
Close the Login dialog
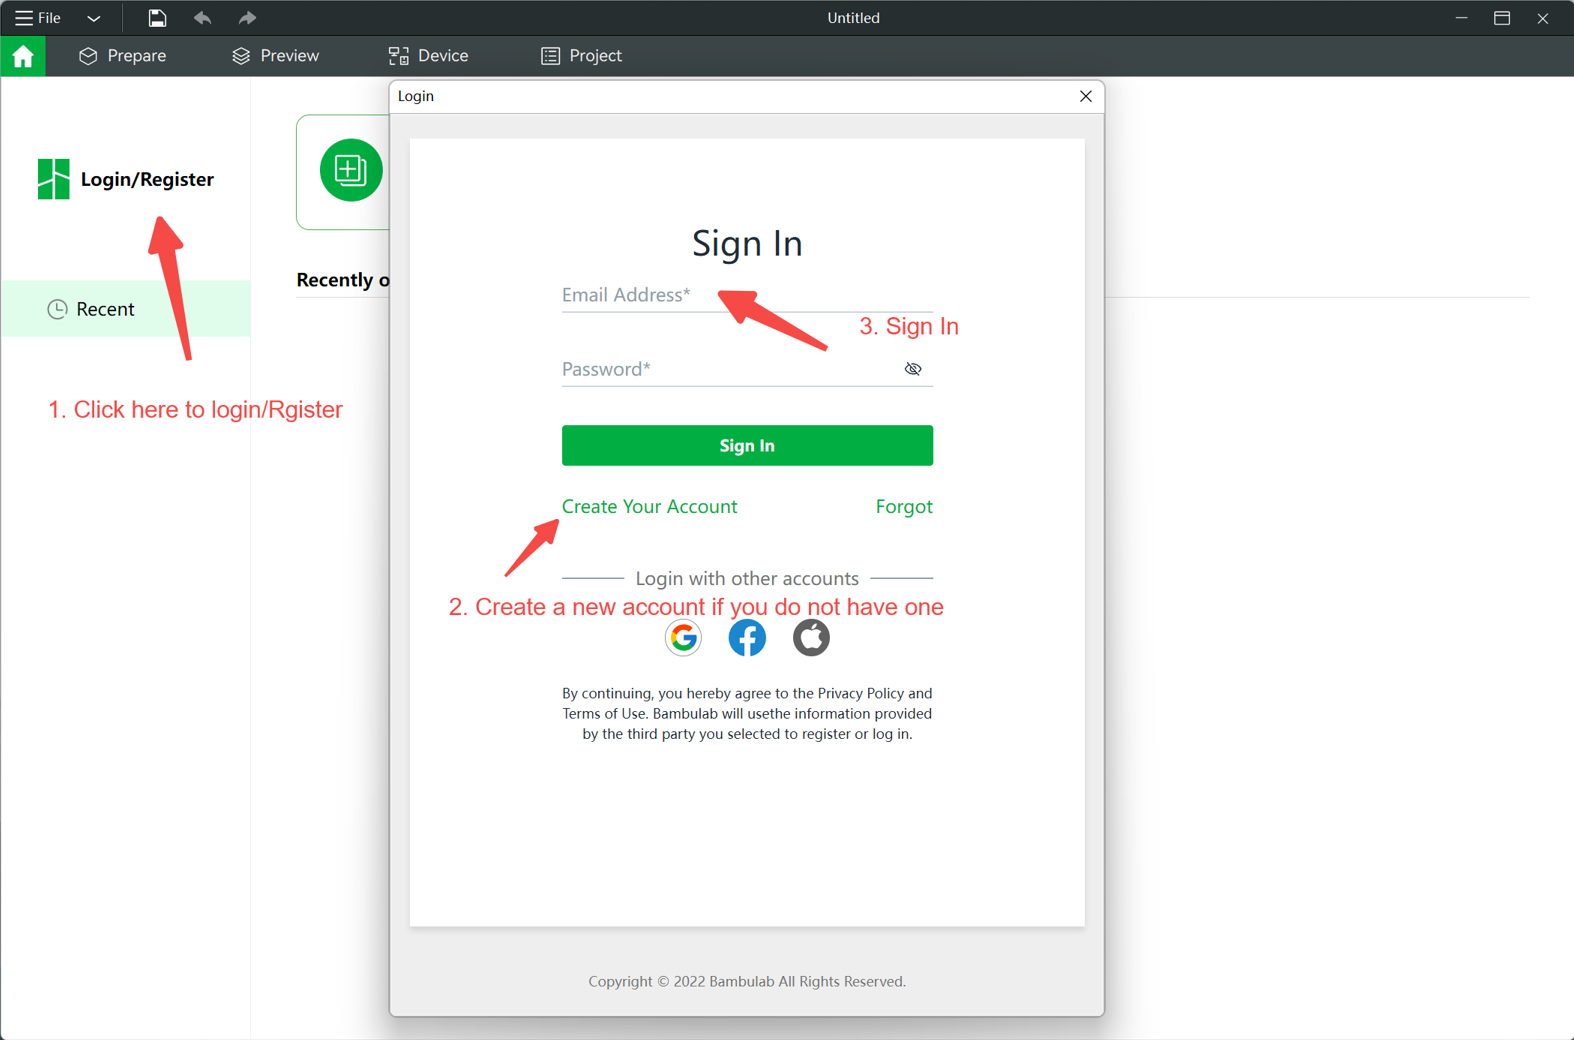1085,96
